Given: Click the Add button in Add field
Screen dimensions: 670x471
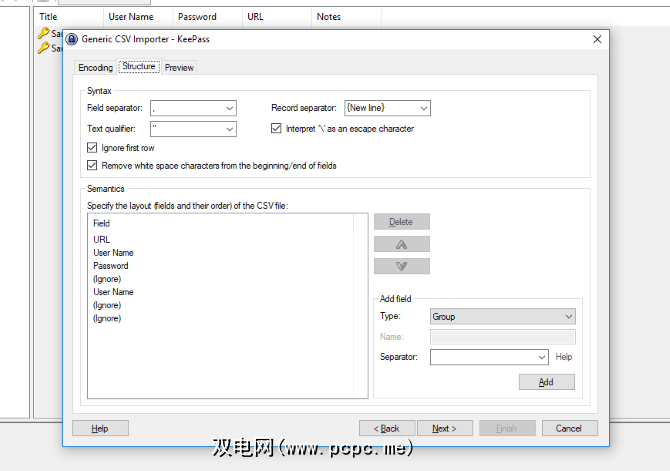Looking at the screenshot, I should coord(547,382).
